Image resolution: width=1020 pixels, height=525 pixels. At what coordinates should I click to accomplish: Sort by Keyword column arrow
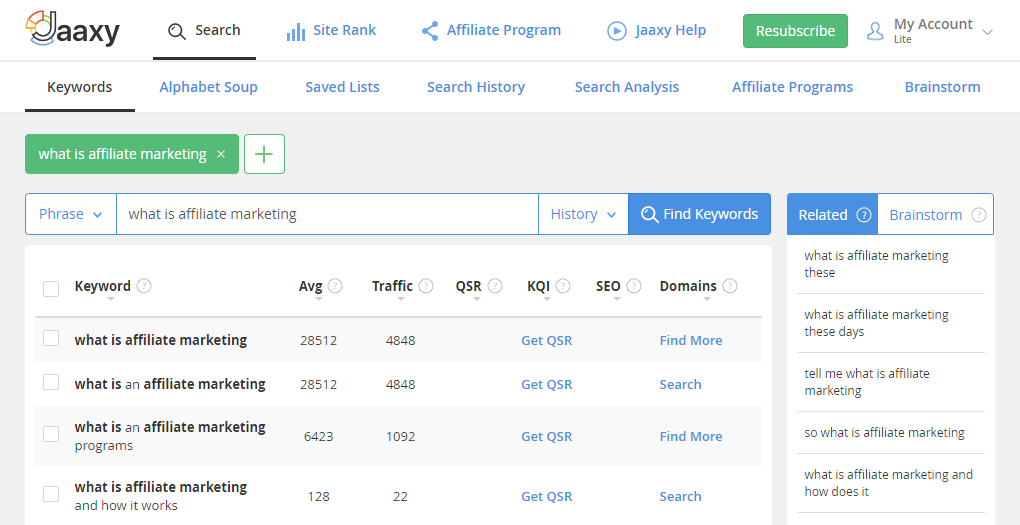[111, 299]
